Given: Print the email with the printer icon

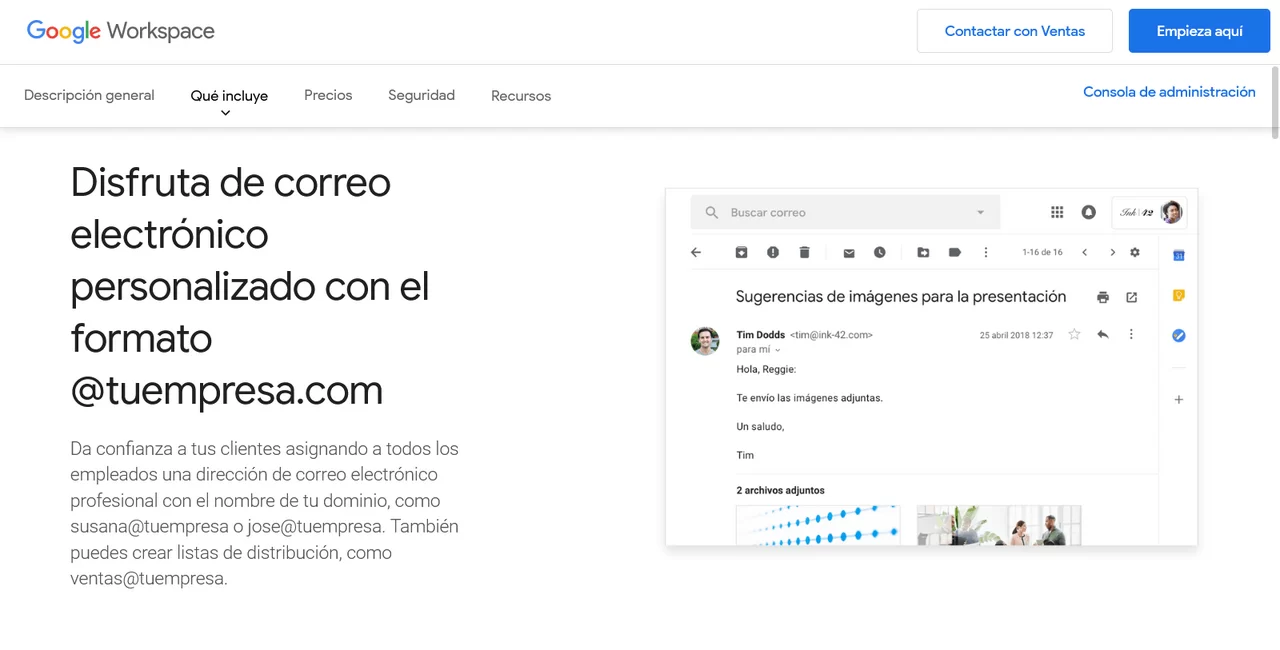Looking at the screenshot, I should 1103,297.
